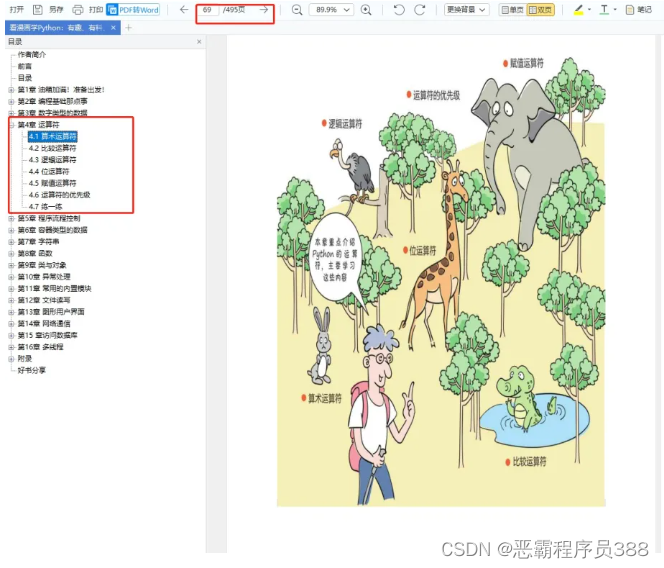Click the page number field showing 69
The image size is (664, 568).
point(209,9)
